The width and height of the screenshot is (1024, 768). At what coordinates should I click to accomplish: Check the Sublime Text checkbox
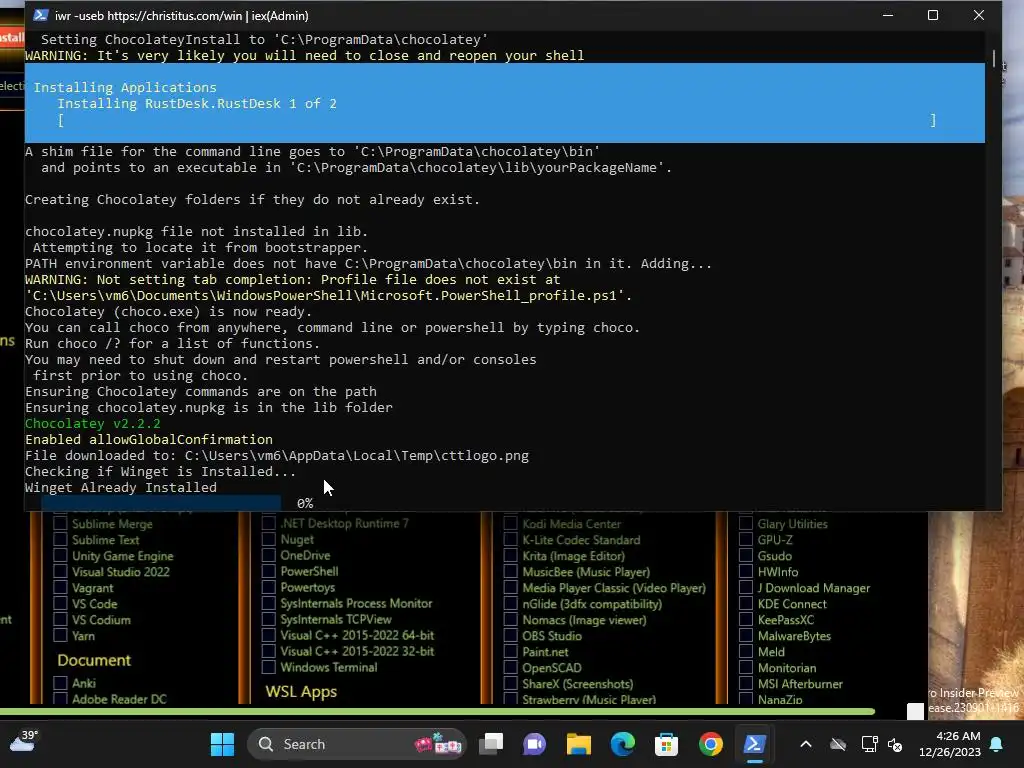tap(60, 539)
